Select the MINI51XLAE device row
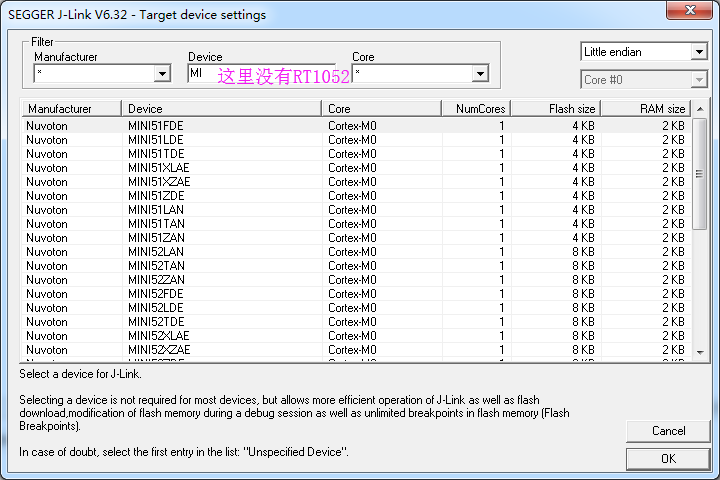Viewport: 720px width, 480px height. (x=356, y=168)
